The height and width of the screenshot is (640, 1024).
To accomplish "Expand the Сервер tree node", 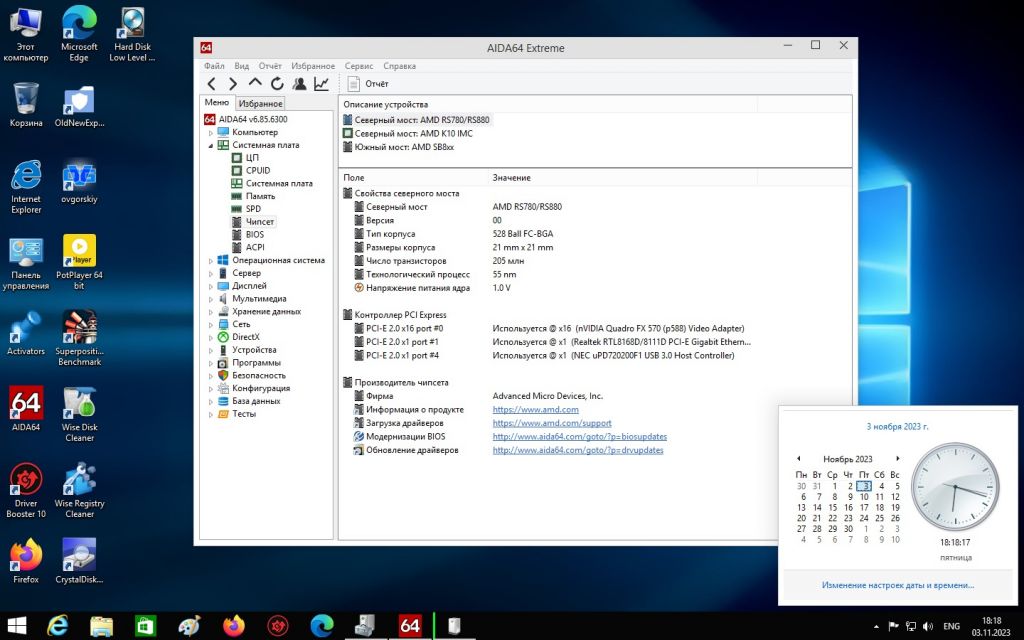I will tap(210, 274).
